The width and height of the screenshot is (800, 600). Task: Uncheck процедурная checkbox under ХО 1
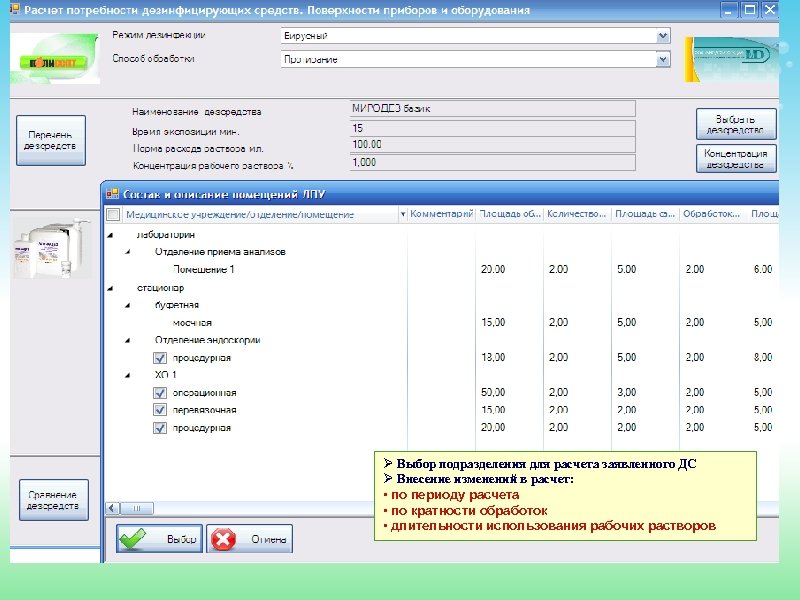pyautogui.click(x=160, y=428)
